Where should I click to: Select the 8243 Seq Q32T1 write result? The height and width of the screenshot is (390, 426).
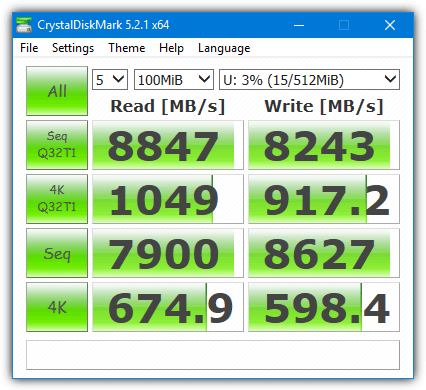[x=324, y=145]
